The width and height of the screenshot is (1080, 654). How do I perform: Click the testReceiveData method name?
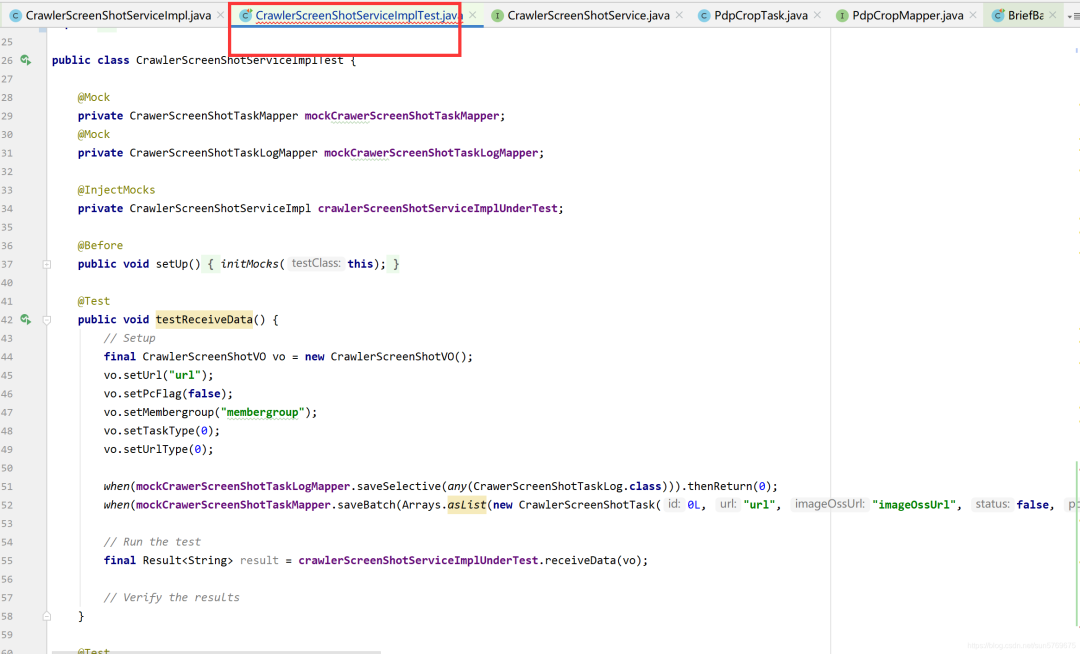205,319
